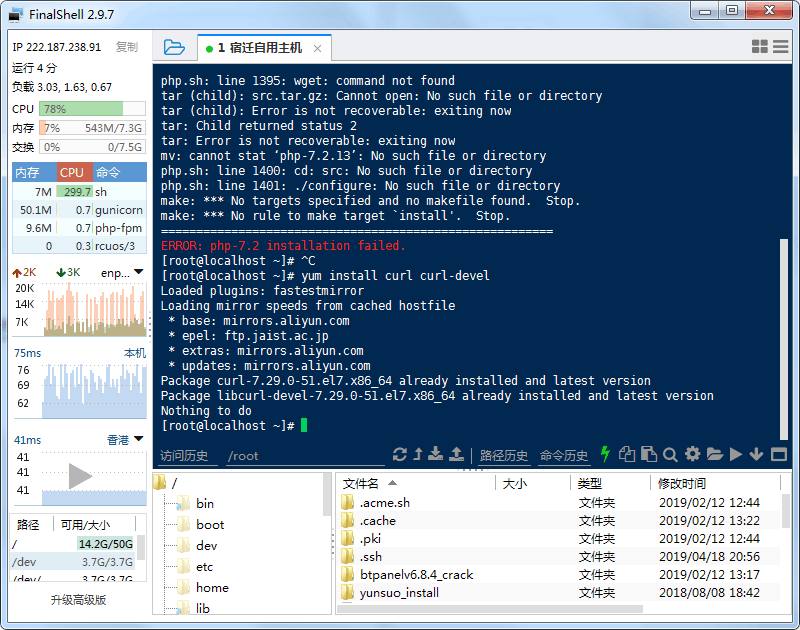Viewport: 800px width, 630px height.
Task: Click 复制 to copy the IP address
Action: click(x=126, y=46)
